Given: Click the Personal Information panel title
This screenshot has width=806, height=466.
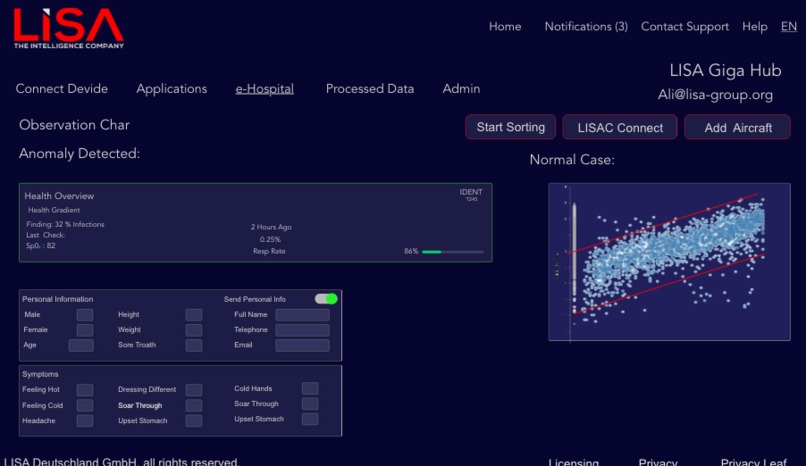Looking at the screenshot, I should pos(58,299).
